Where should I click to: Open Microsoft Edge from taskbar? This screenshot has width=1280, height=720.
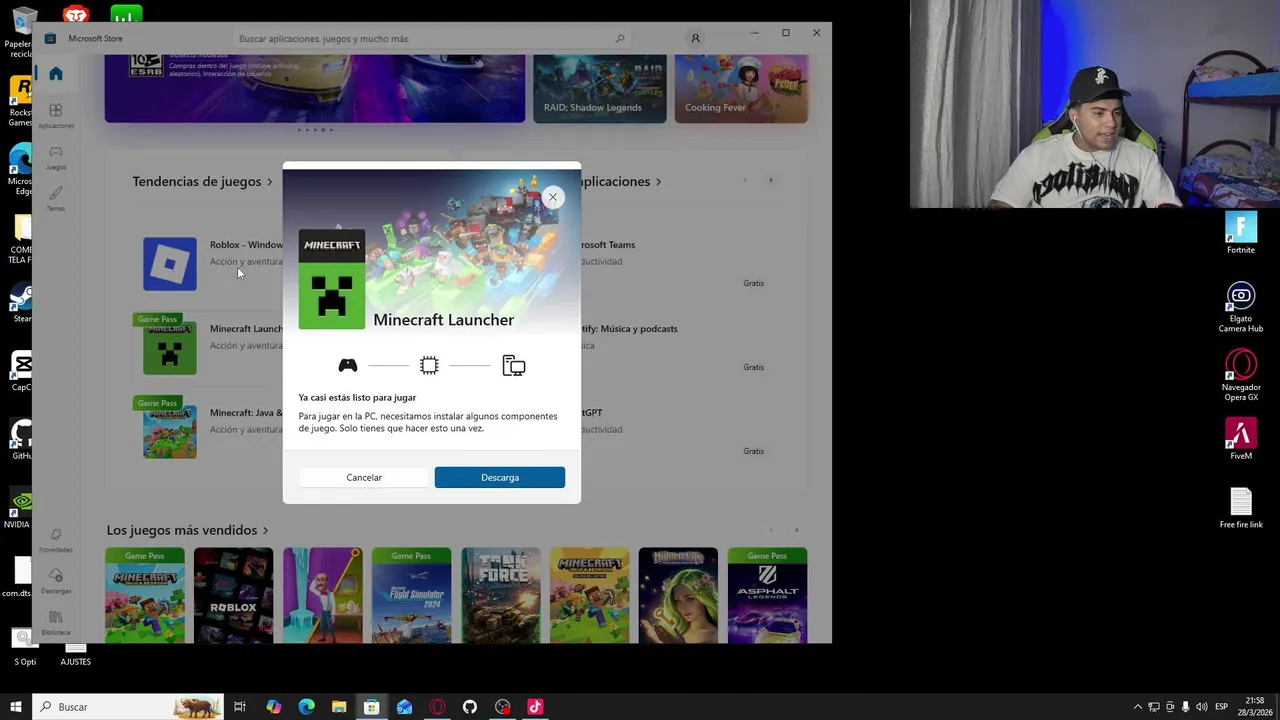[x=306, y=707]
